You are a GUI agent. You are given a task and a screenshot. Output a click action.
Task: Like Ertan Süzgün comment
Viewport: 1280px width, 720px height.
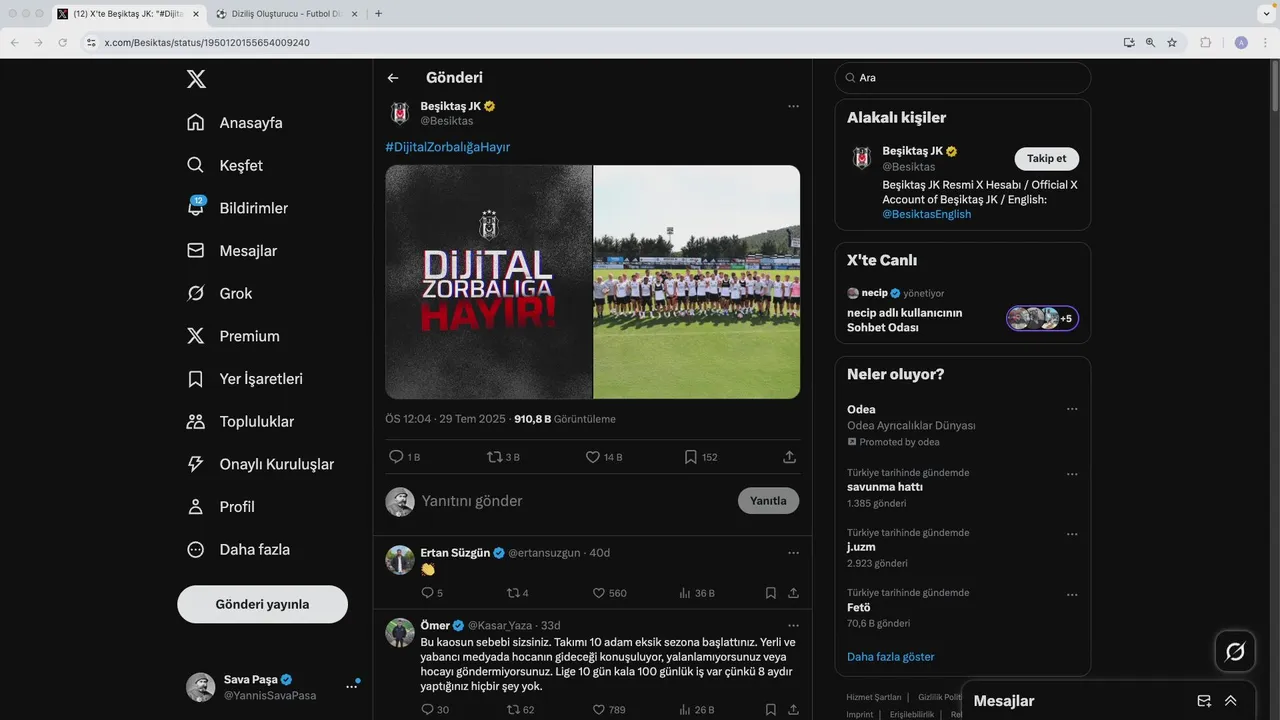click(x=610, y=593)
